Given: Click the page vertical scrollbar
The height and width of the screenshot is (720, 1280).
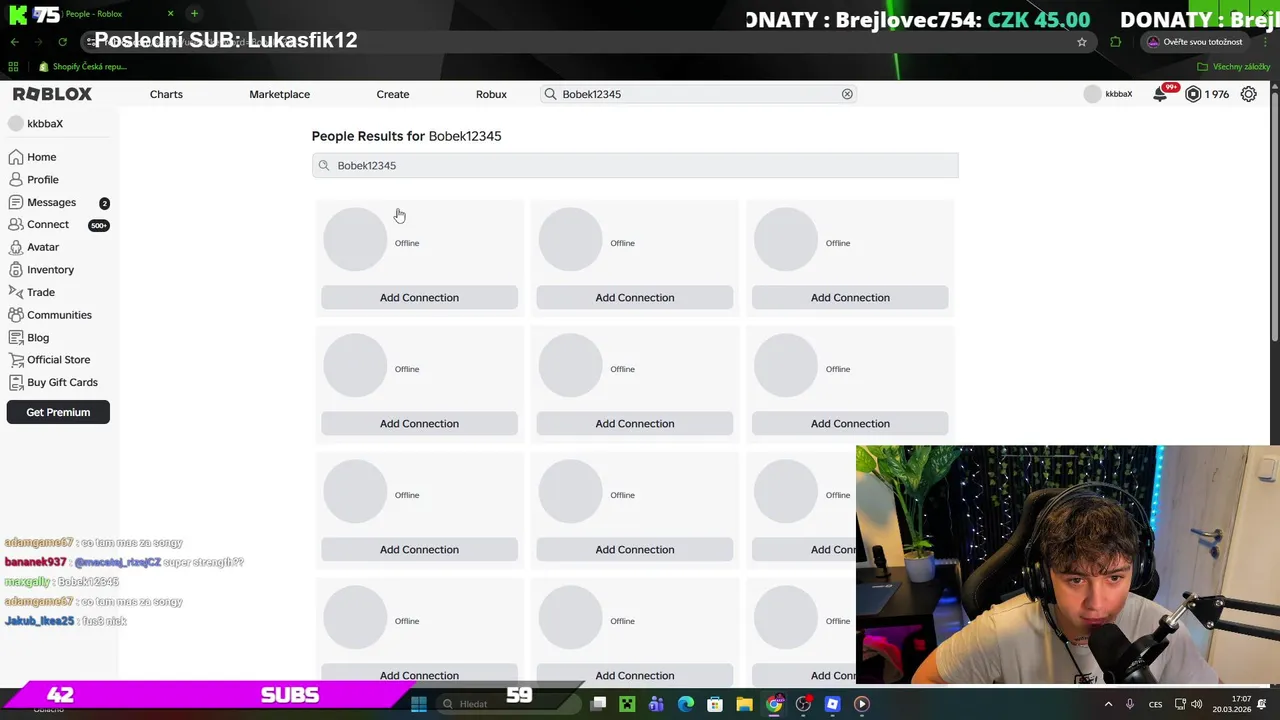Looking at the screenshot, I should click(1275, 215).
